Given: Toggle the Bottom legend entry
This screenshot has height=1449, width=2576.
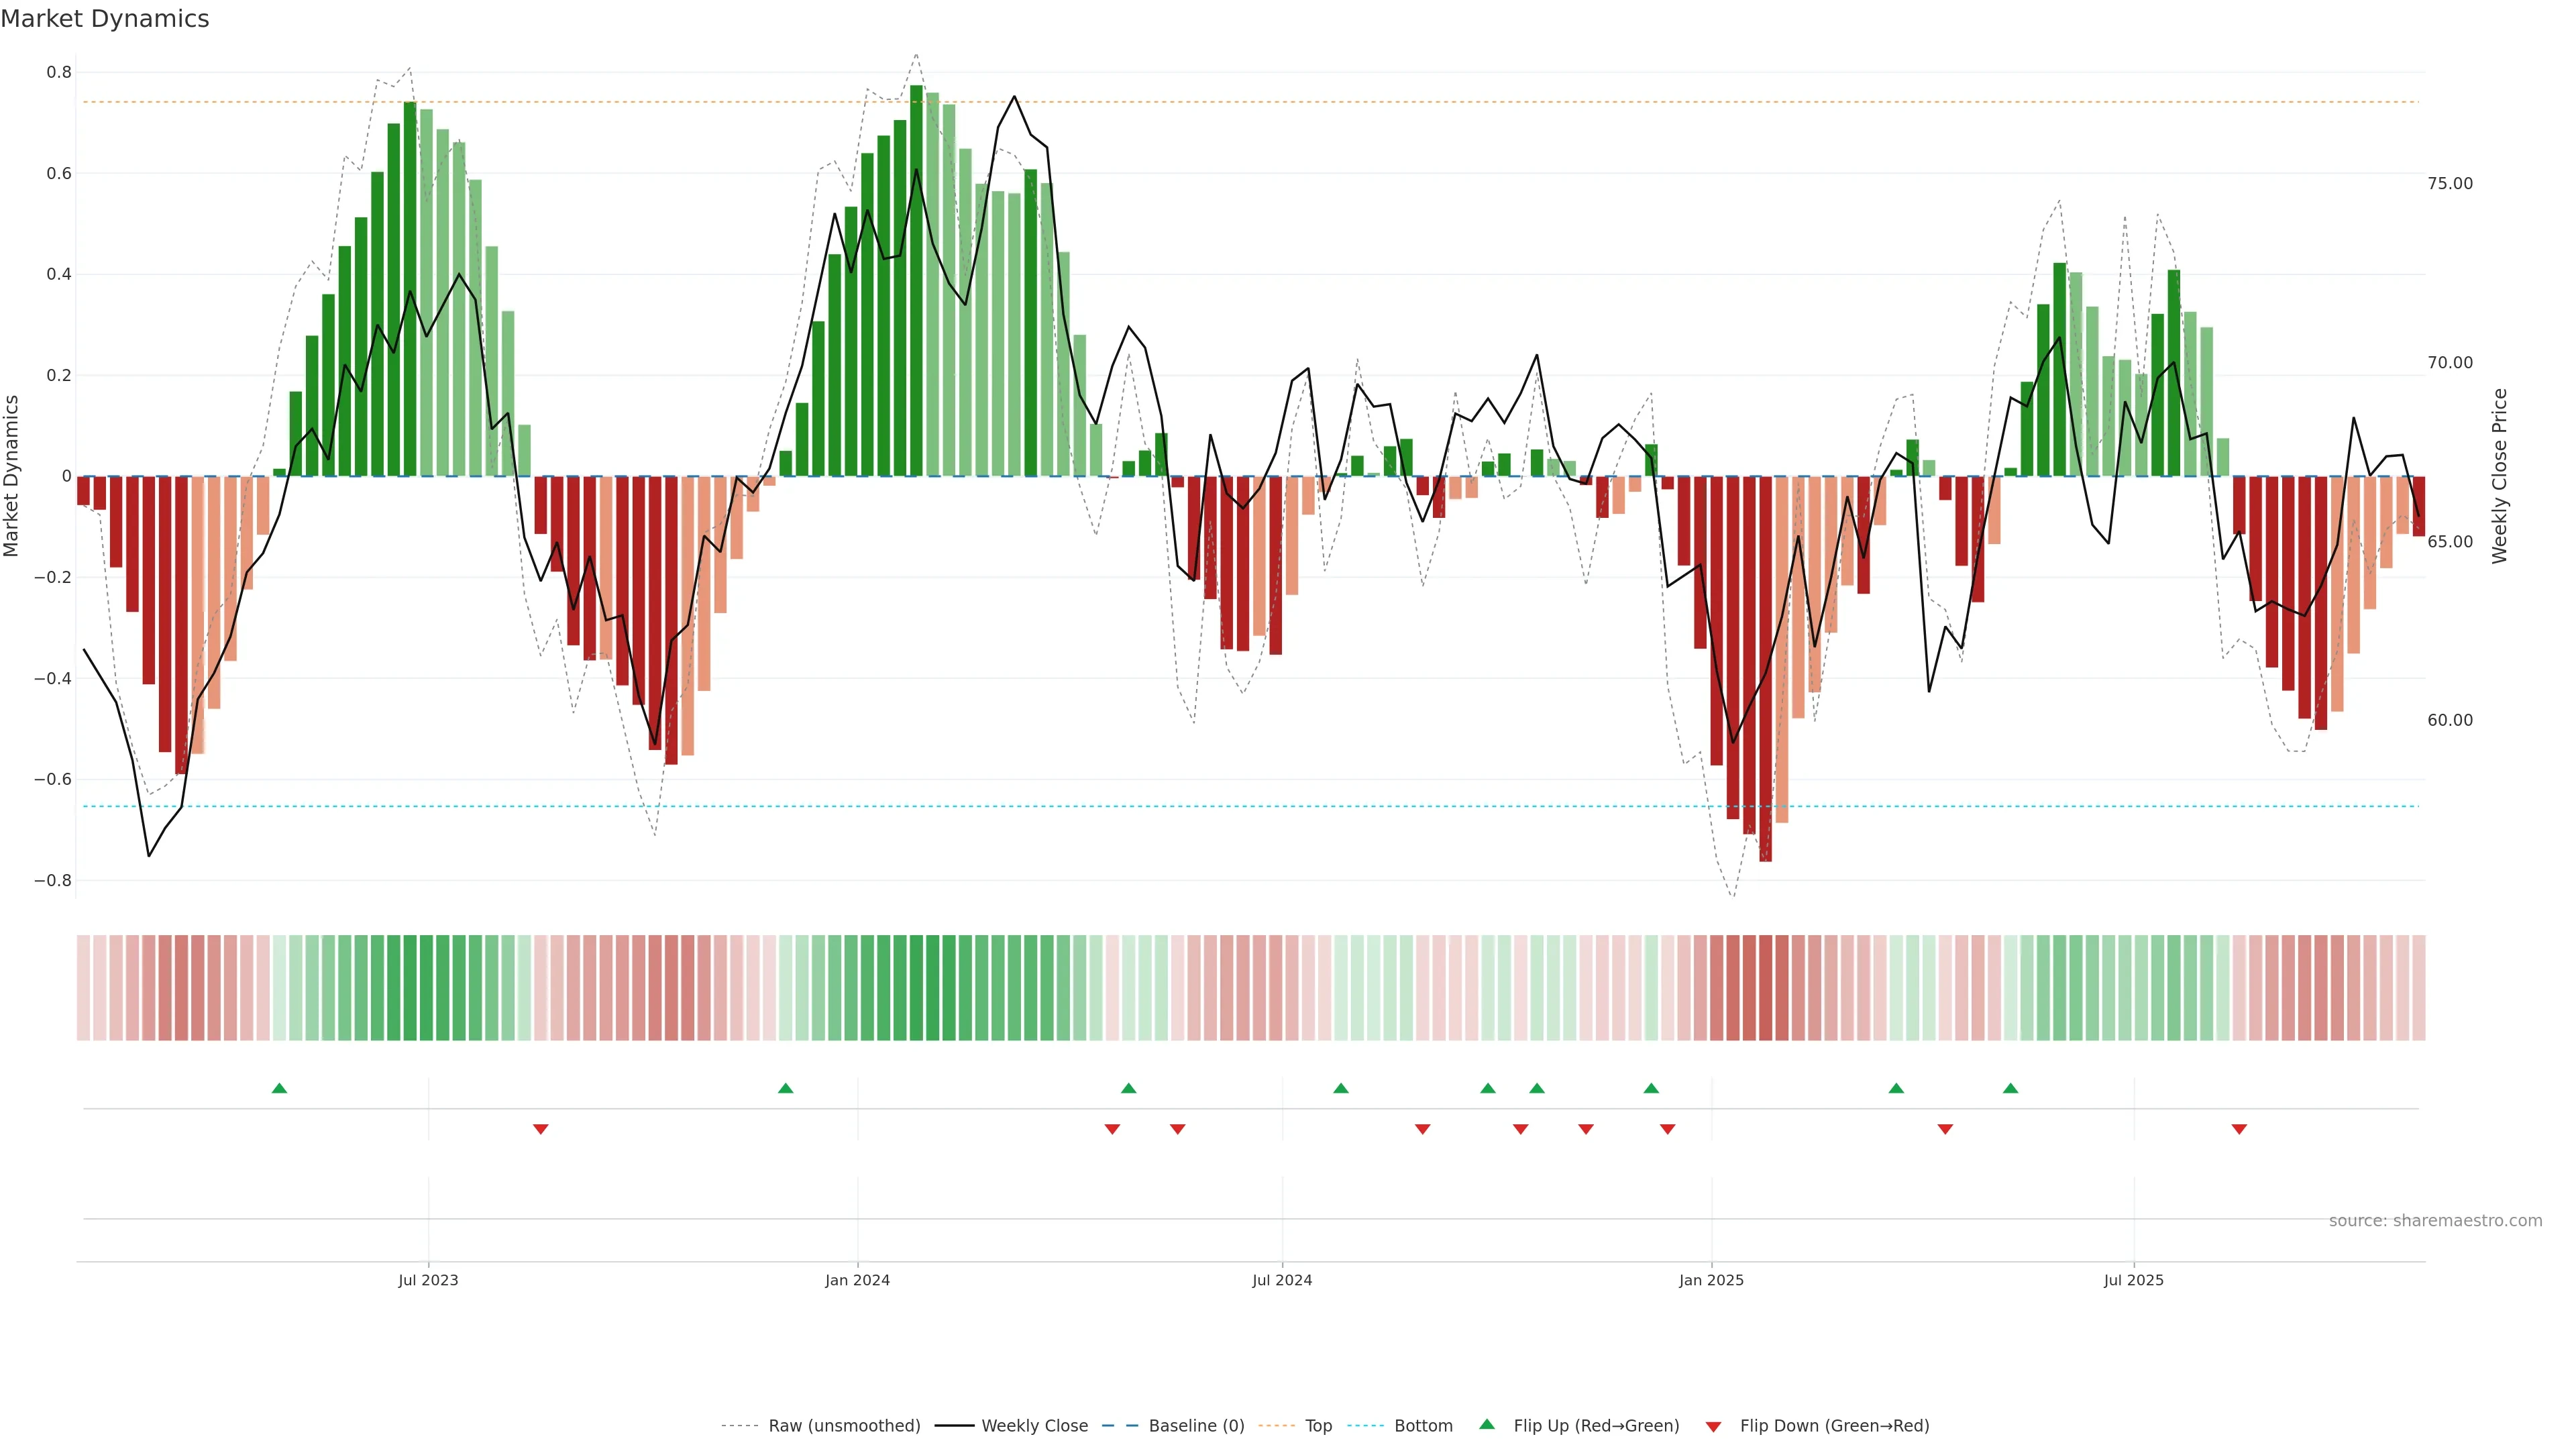Looking at the screenshot, I should coord(1423,1425).
